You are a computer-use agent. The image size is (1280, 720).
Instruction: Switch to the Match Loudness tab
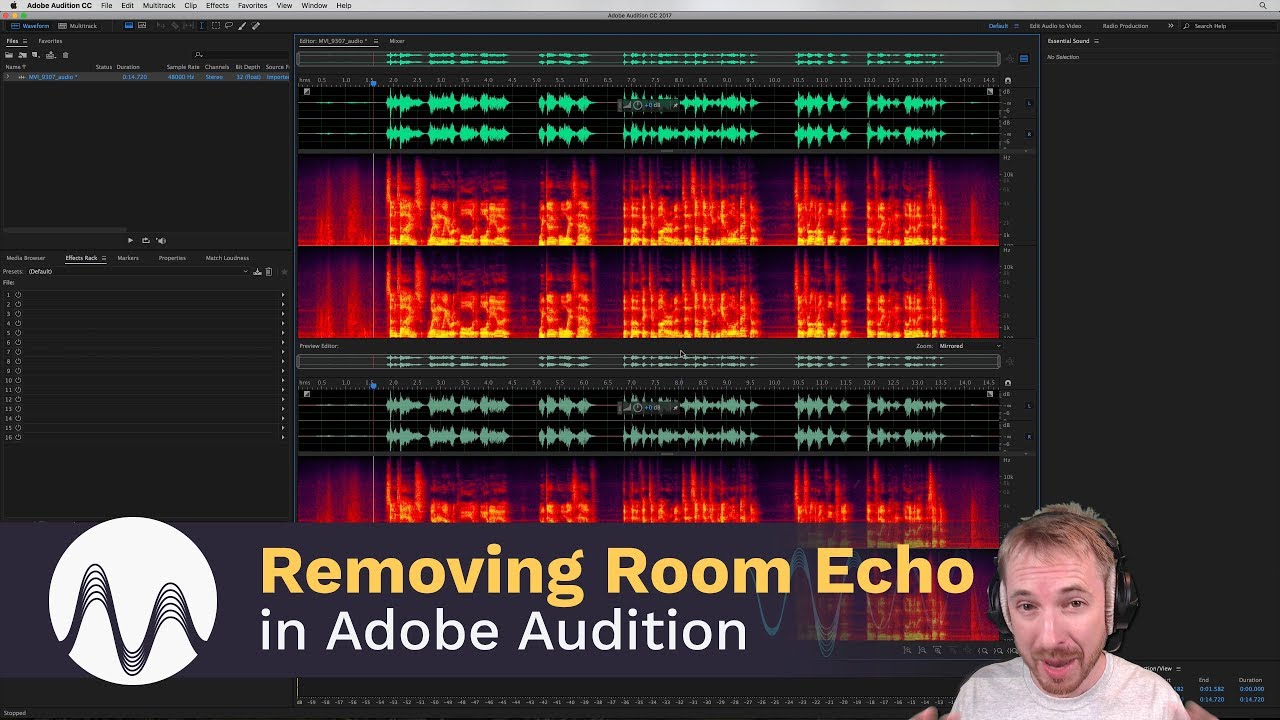click(227, 258)
